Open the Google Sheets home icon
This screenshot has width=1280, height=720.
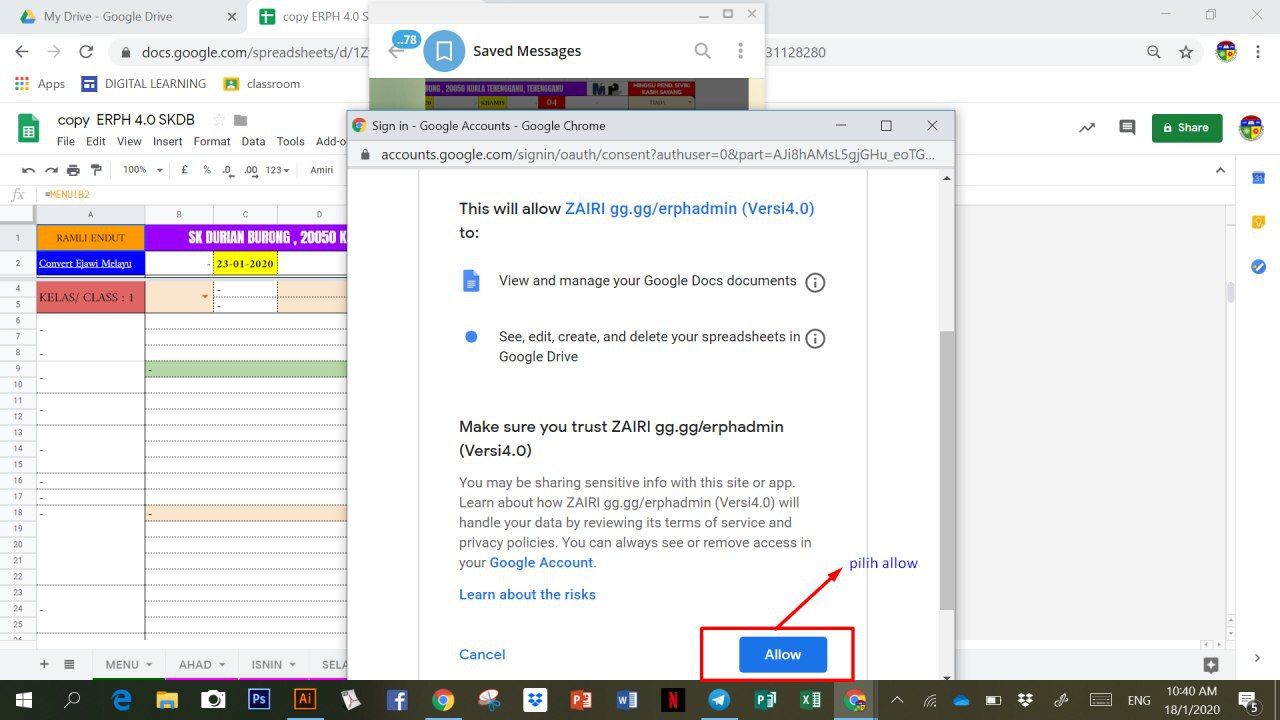point(29,128)
